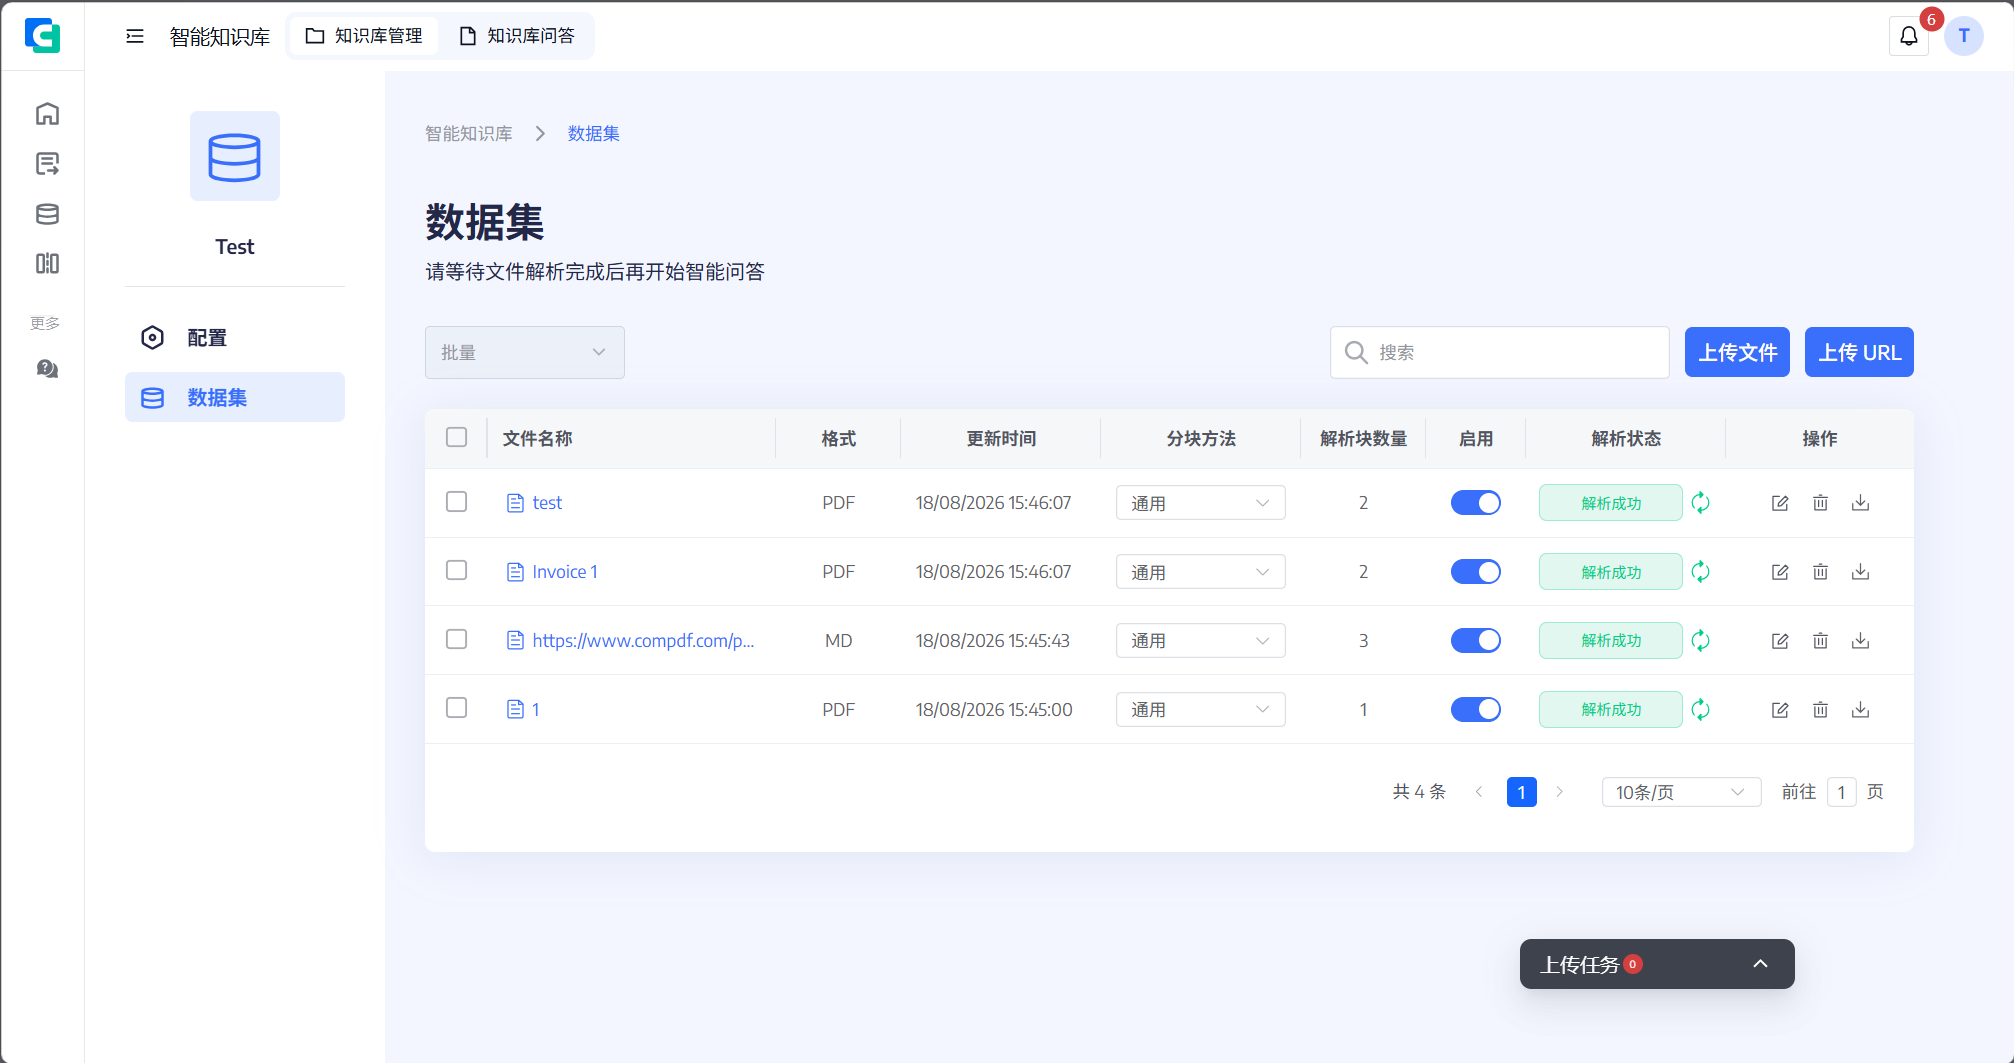Disable the Invoice 1 enable switch
Viewport: 2014px width, 1063px height.
coord(1476,572)
